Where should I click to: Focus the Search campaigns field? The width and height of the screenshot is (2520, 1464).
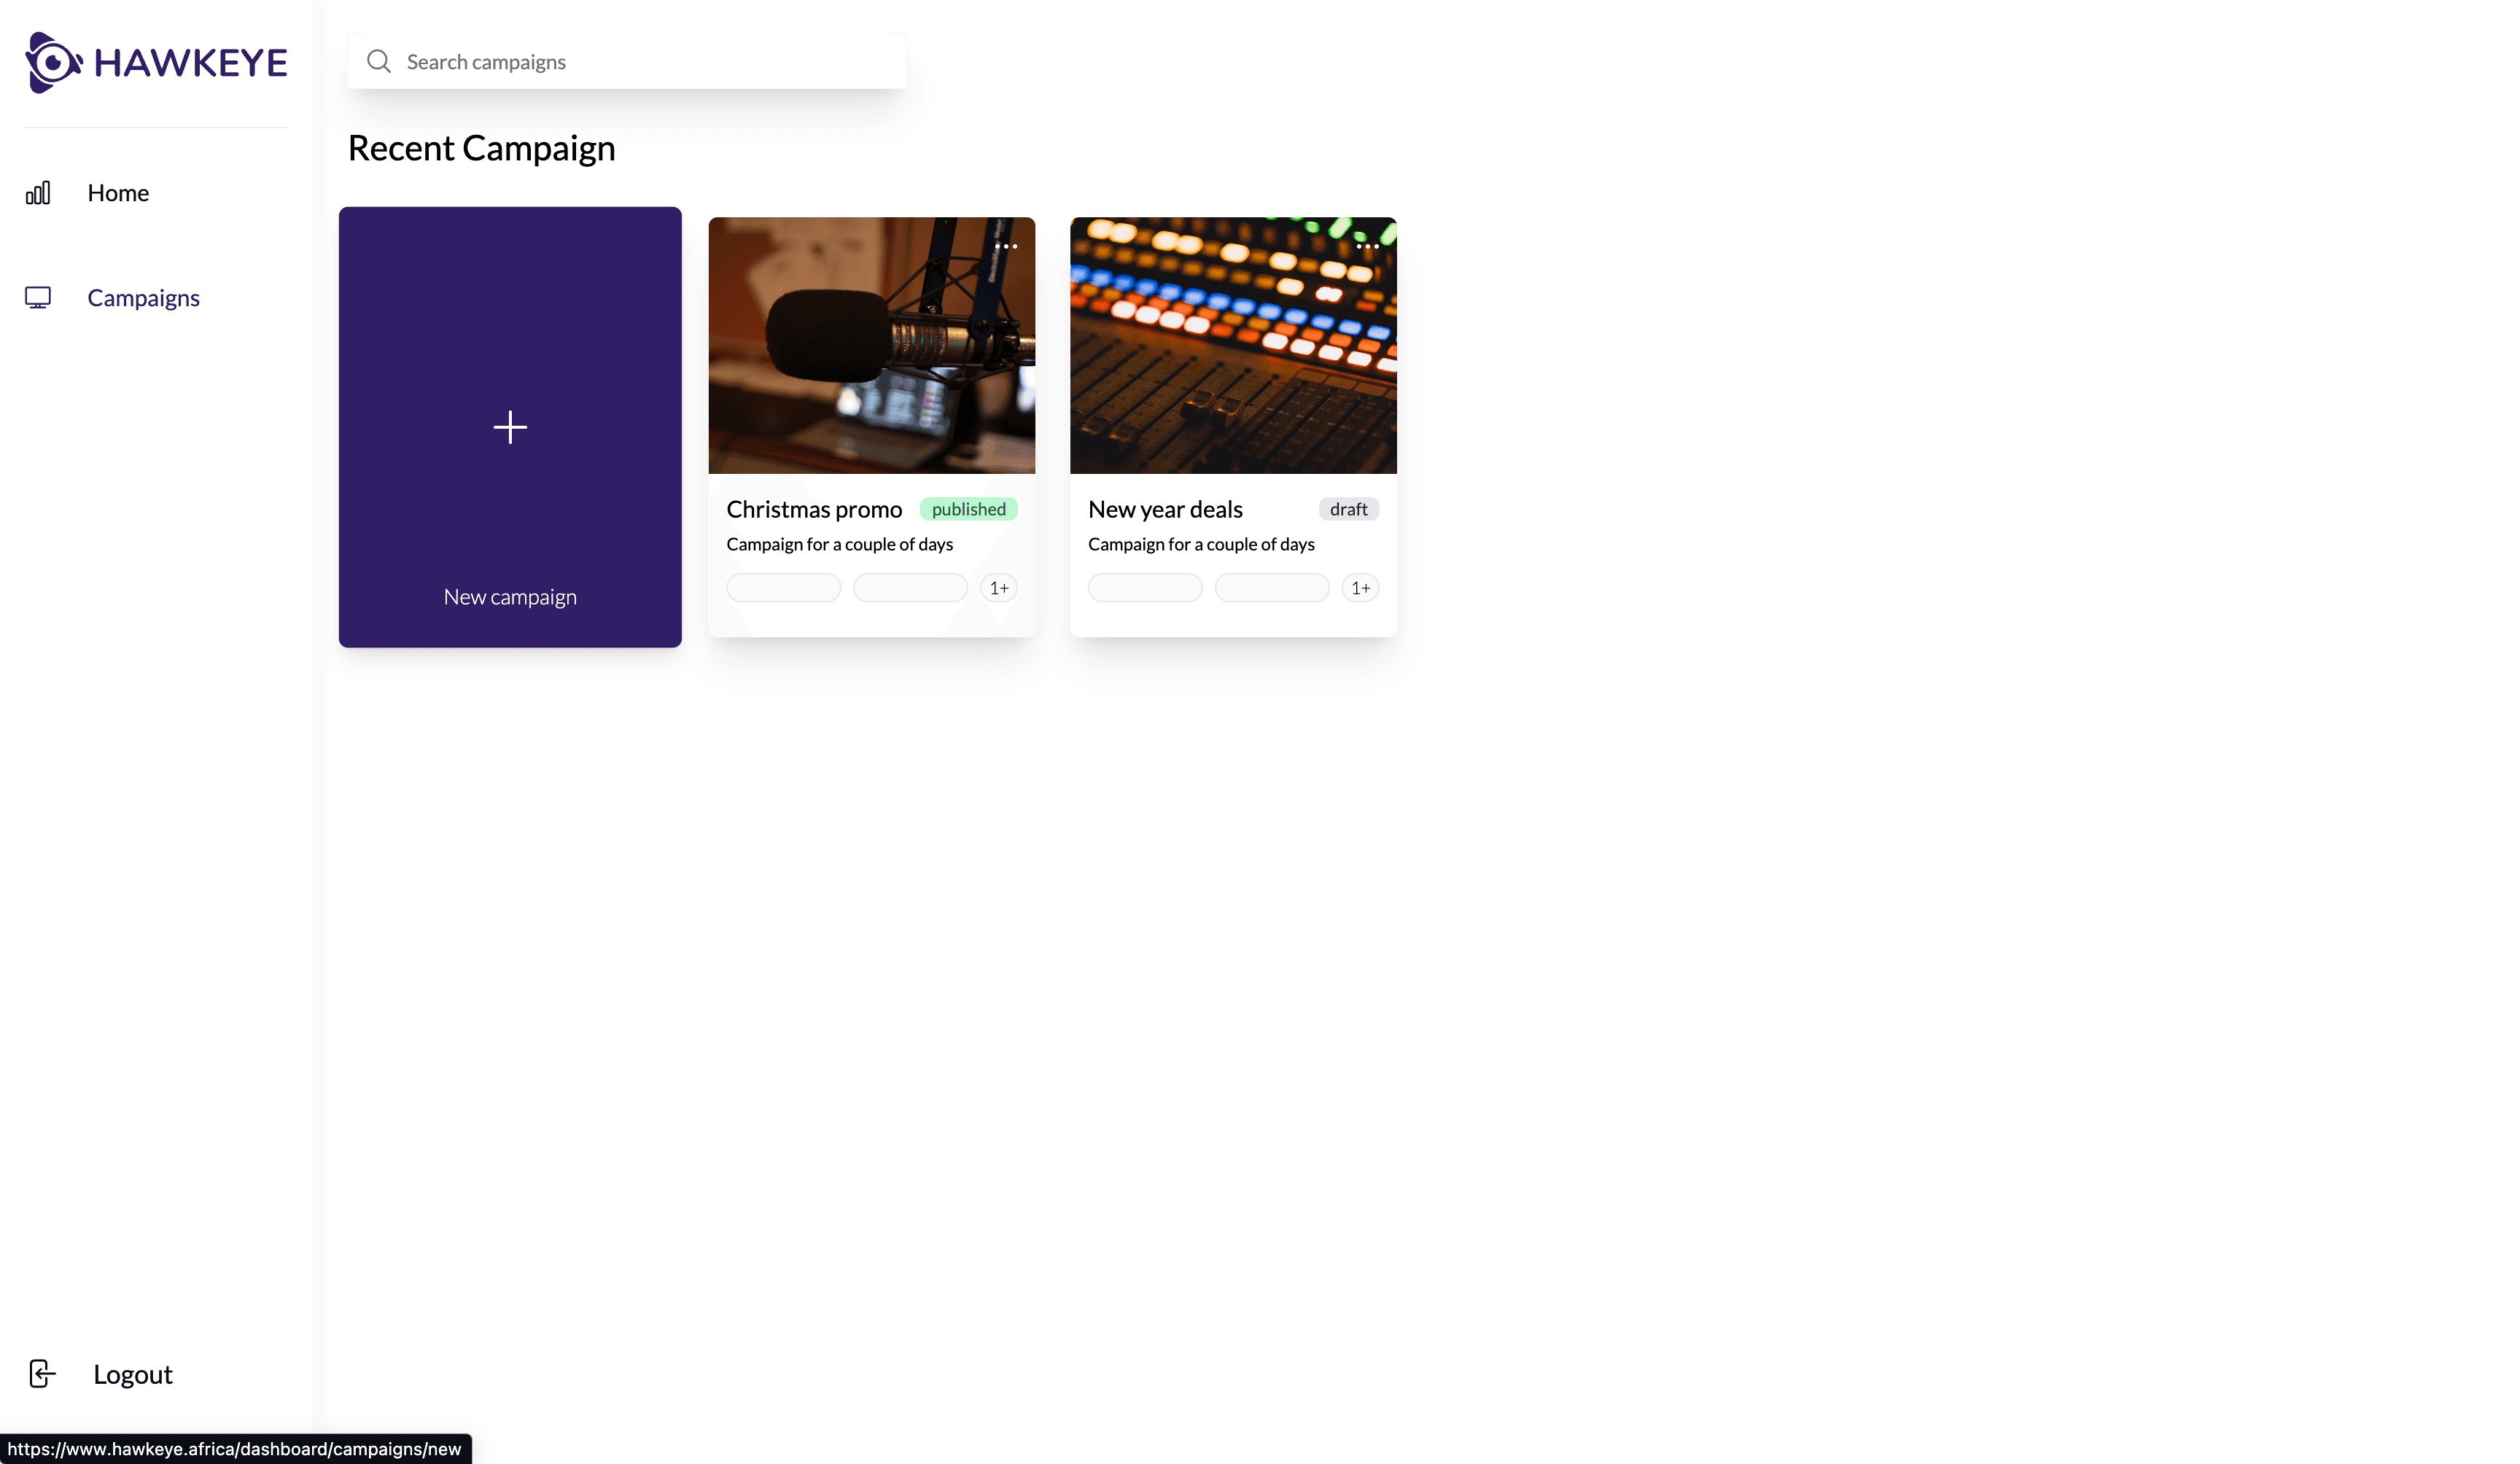[626, 62]
